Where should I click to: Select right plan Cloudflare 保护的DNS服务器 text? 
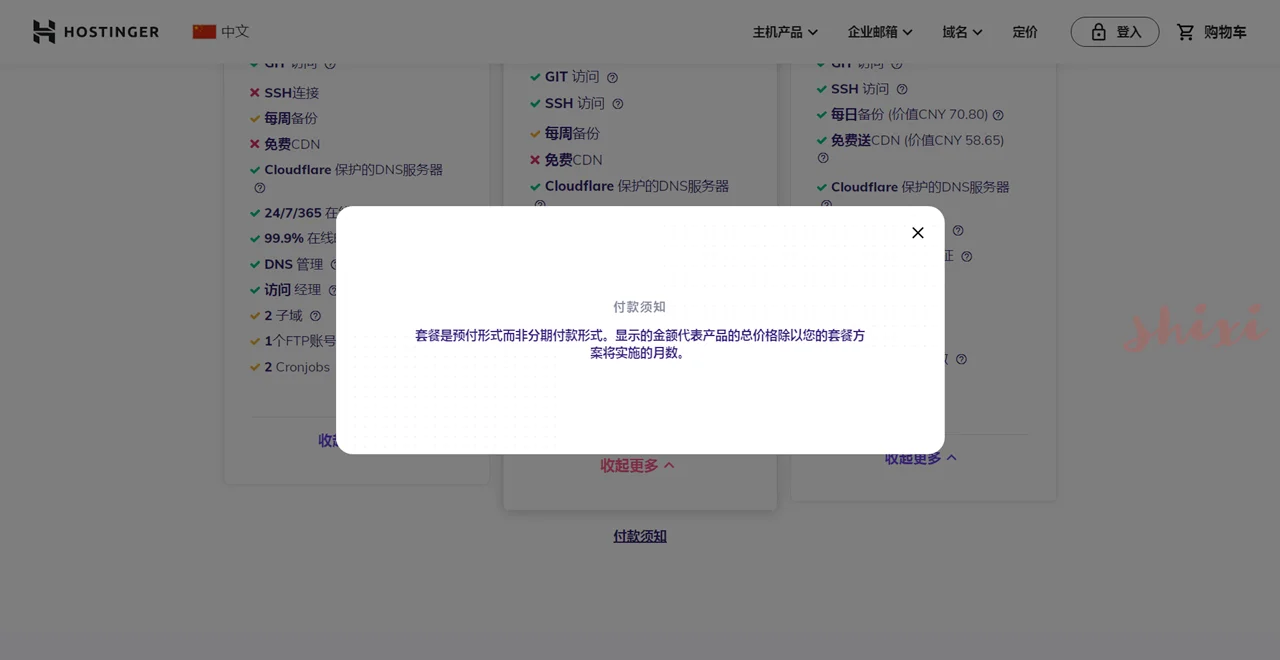(920, 187)
